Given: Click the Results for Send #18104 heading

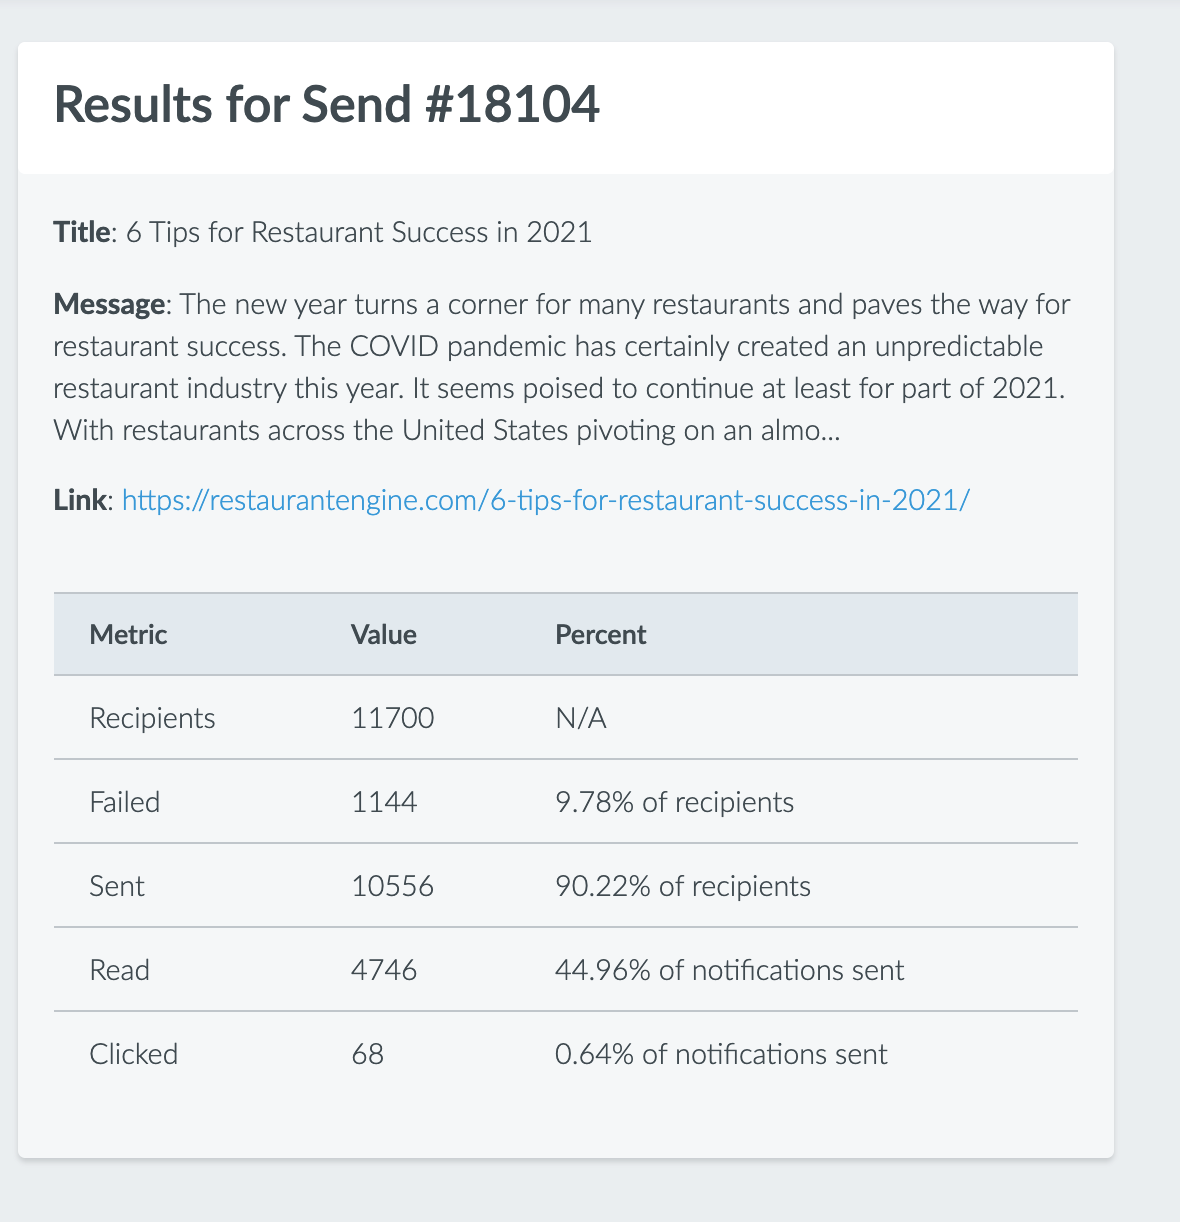Looking at the screenshot, I should click(326, 104).
